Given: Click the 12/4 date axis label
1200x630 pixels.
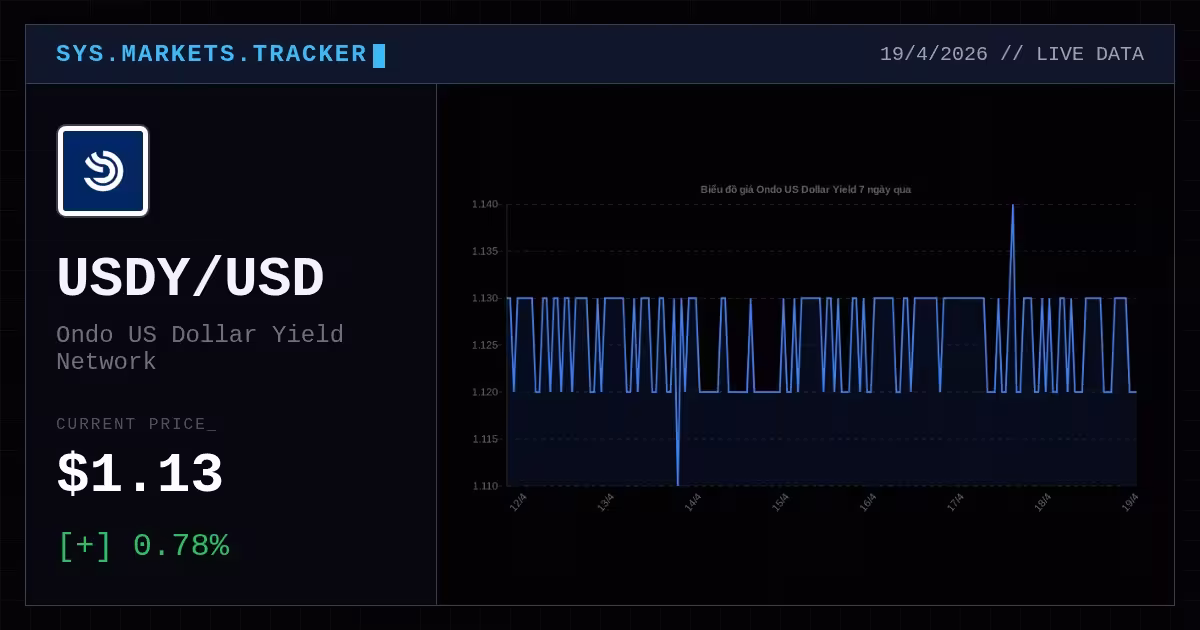Looking at the screenshot, I should tap(518, 502).
